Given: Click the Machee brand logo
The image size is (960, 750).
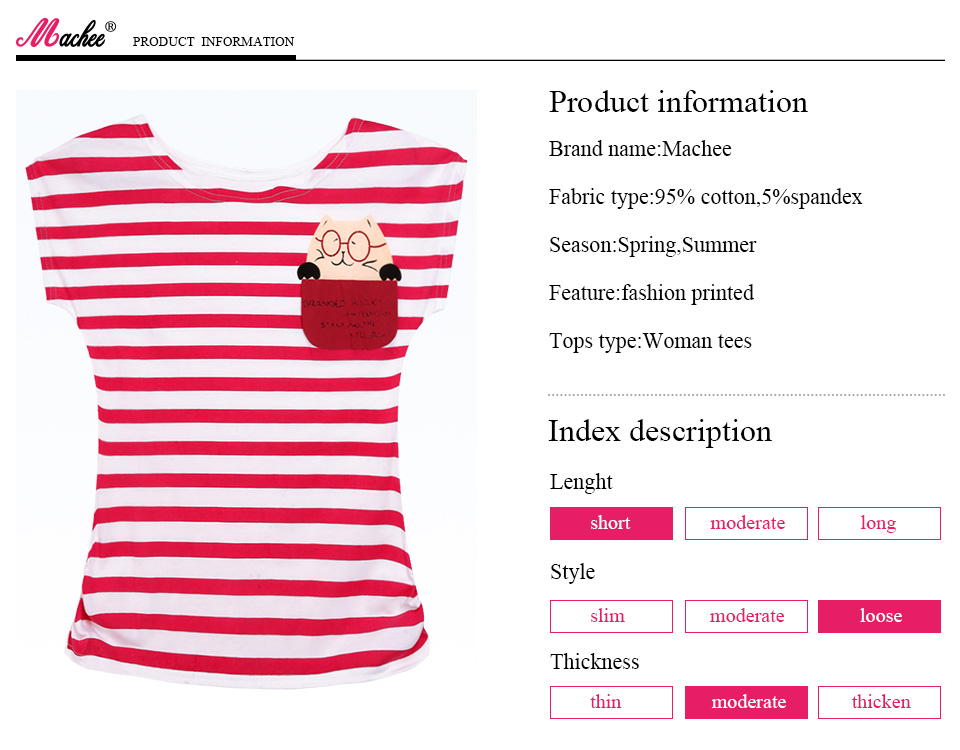Looking at the screenshot, I should [62, 35].
